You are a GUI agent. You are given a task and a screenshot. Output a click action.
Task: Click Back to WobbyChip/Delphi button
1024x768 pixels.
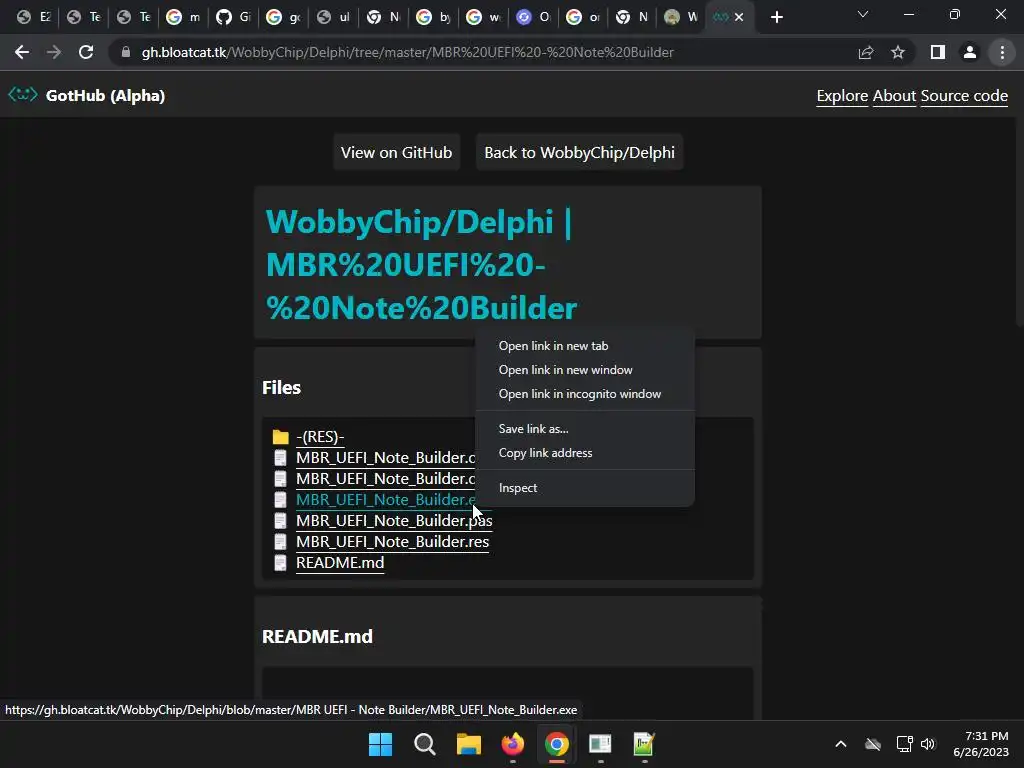click(x=579, y=152)
